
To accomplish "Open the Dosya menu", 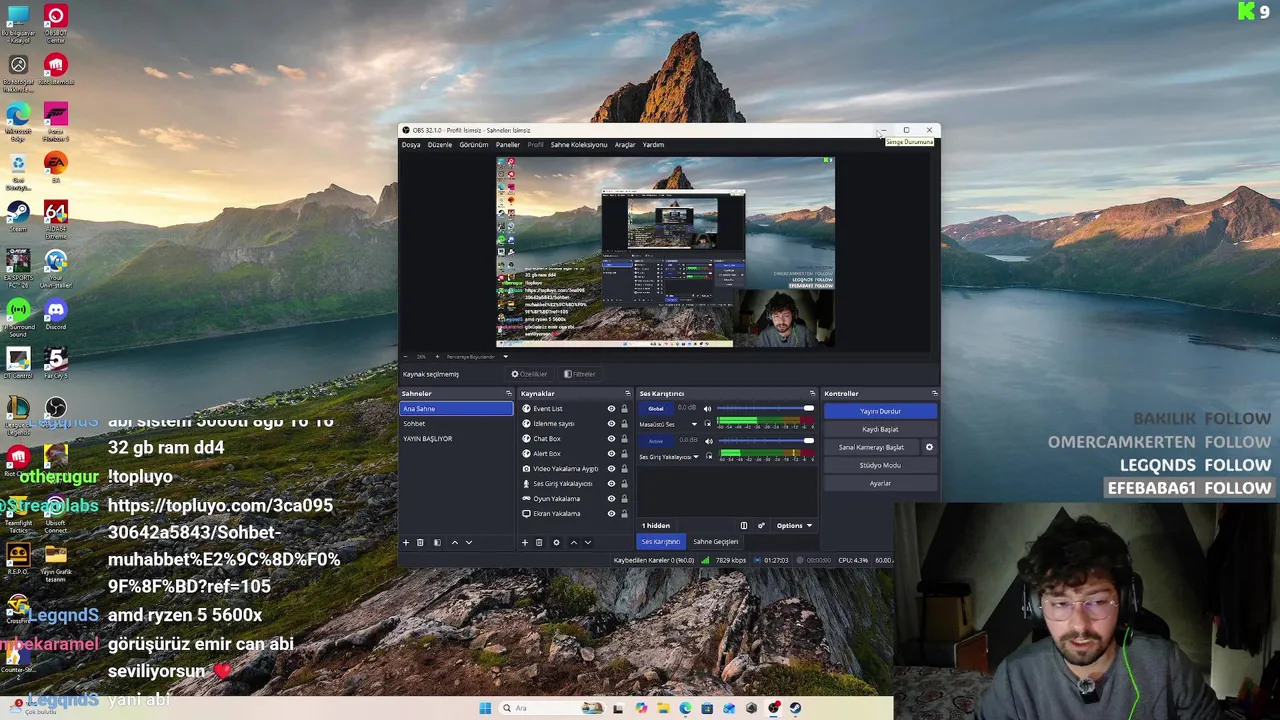I will pyautogui.click(x=411, y=145).
